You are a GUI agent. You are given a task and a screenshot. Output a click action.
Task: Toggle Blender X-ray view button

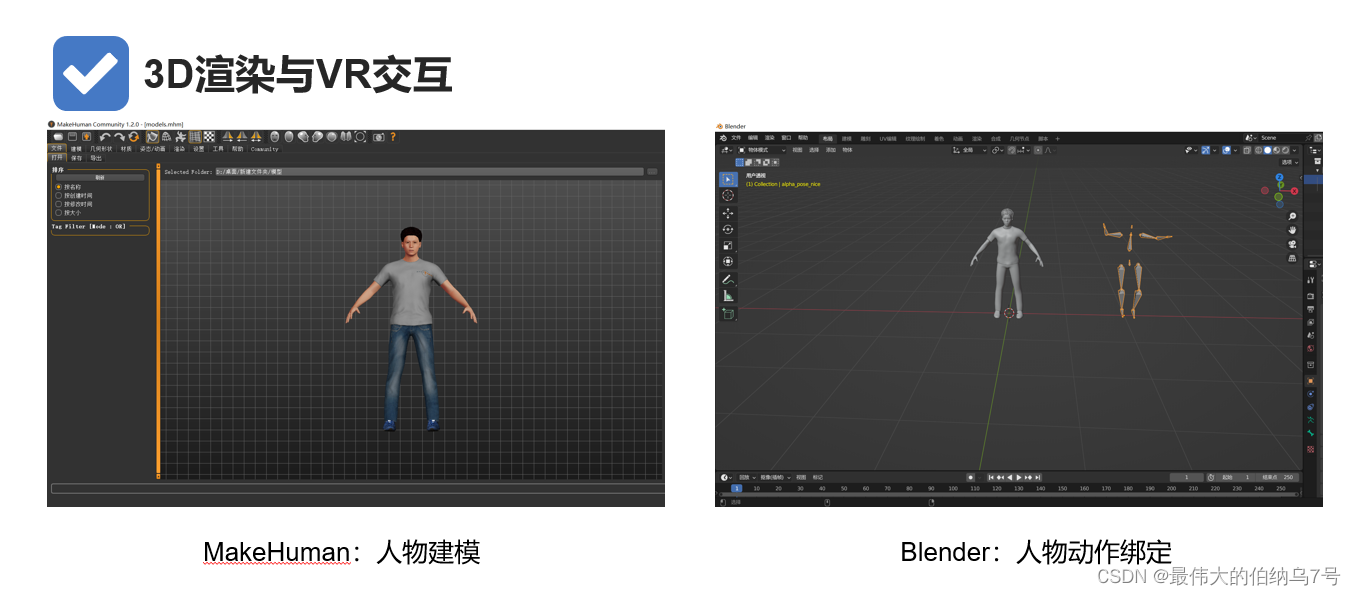1247,150
